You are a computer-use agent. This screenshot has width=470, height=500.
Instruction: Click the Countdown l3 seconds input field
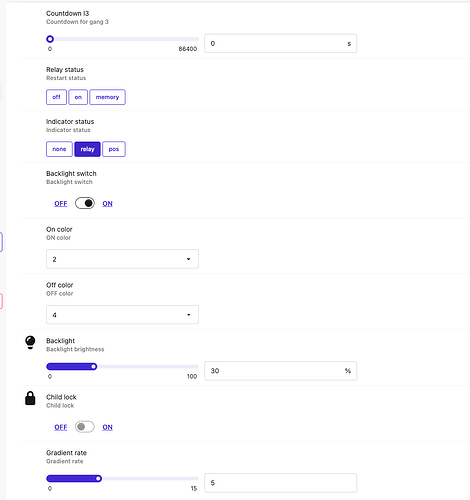280,43
